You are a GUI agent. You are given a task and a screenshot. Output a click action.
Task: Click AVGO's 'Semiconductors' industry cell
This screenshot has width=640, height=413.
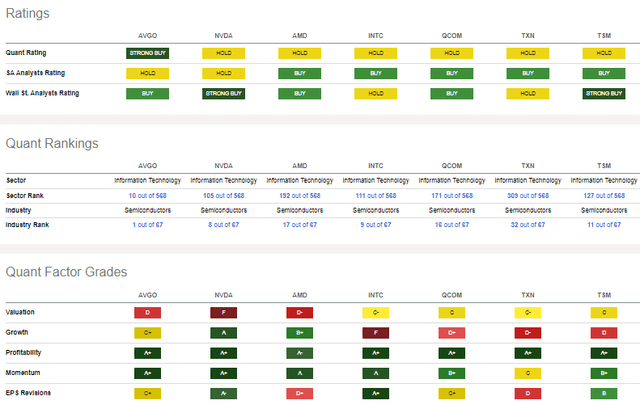[x=147, y=210]
